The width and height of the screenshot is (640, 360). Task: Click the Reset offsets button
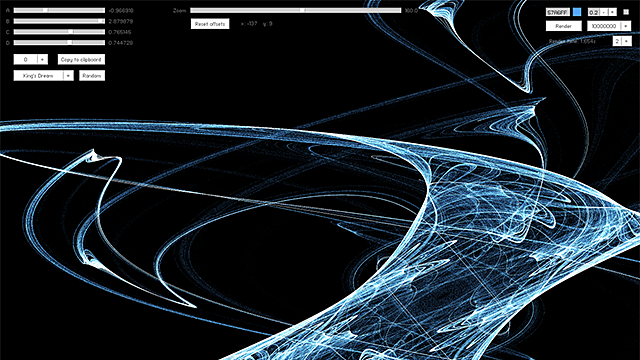coord(210,24)
